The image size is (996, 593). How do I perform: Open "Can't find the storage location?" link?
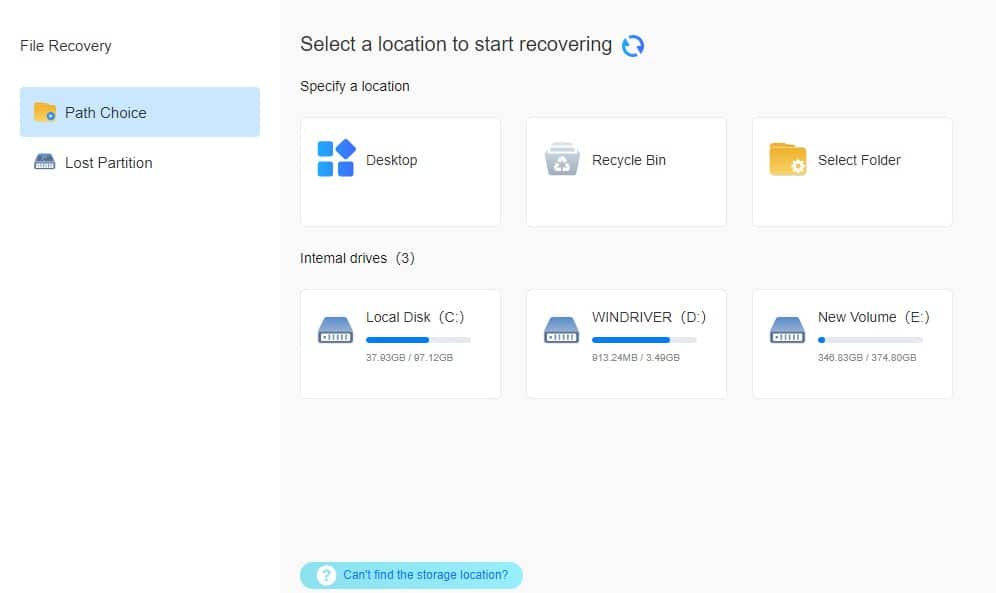coord(425,575)
